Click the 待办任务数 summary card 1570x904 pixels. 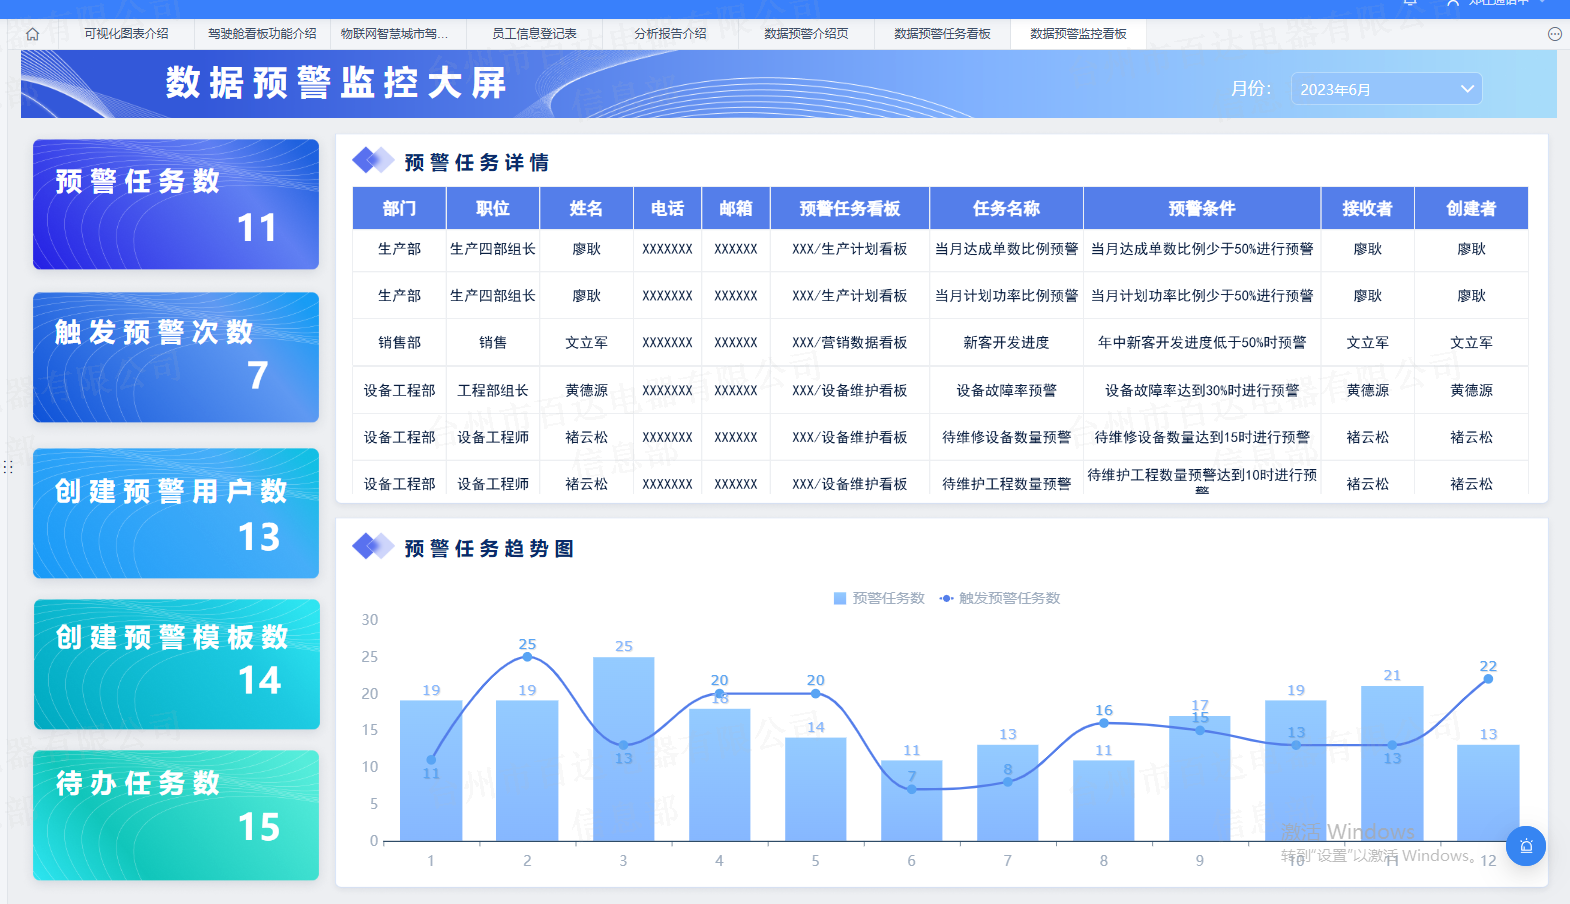[x=176, y=815]
